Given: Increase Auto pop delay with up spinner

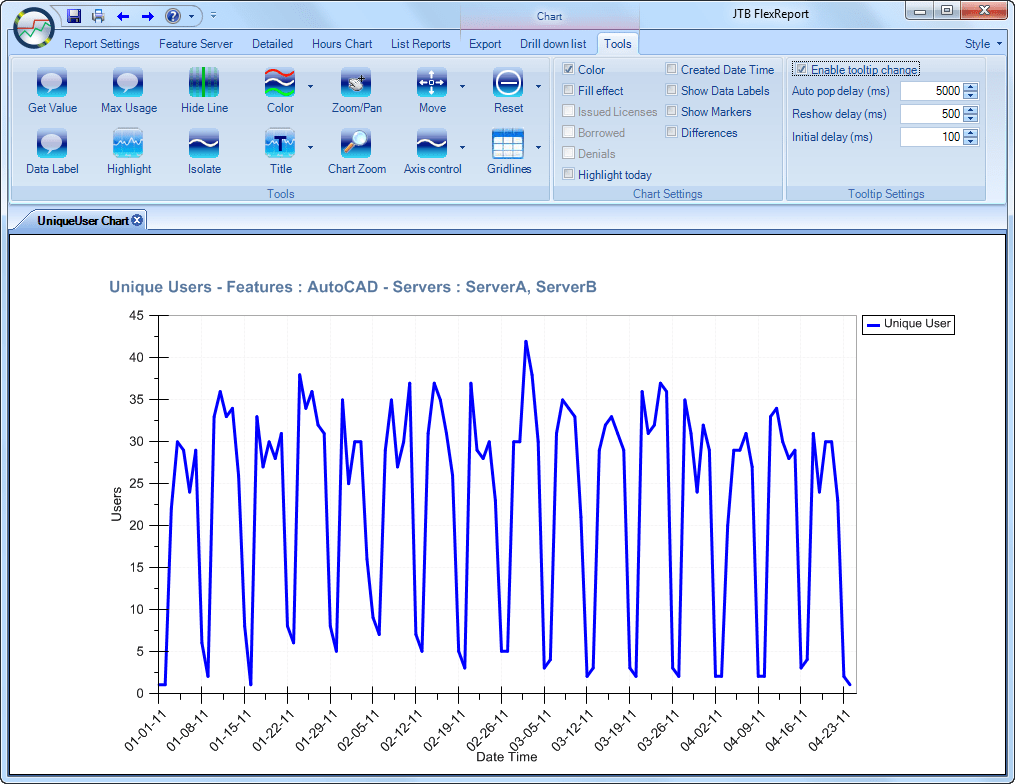Looking at the screenshot, I should (x=970, y=87).
